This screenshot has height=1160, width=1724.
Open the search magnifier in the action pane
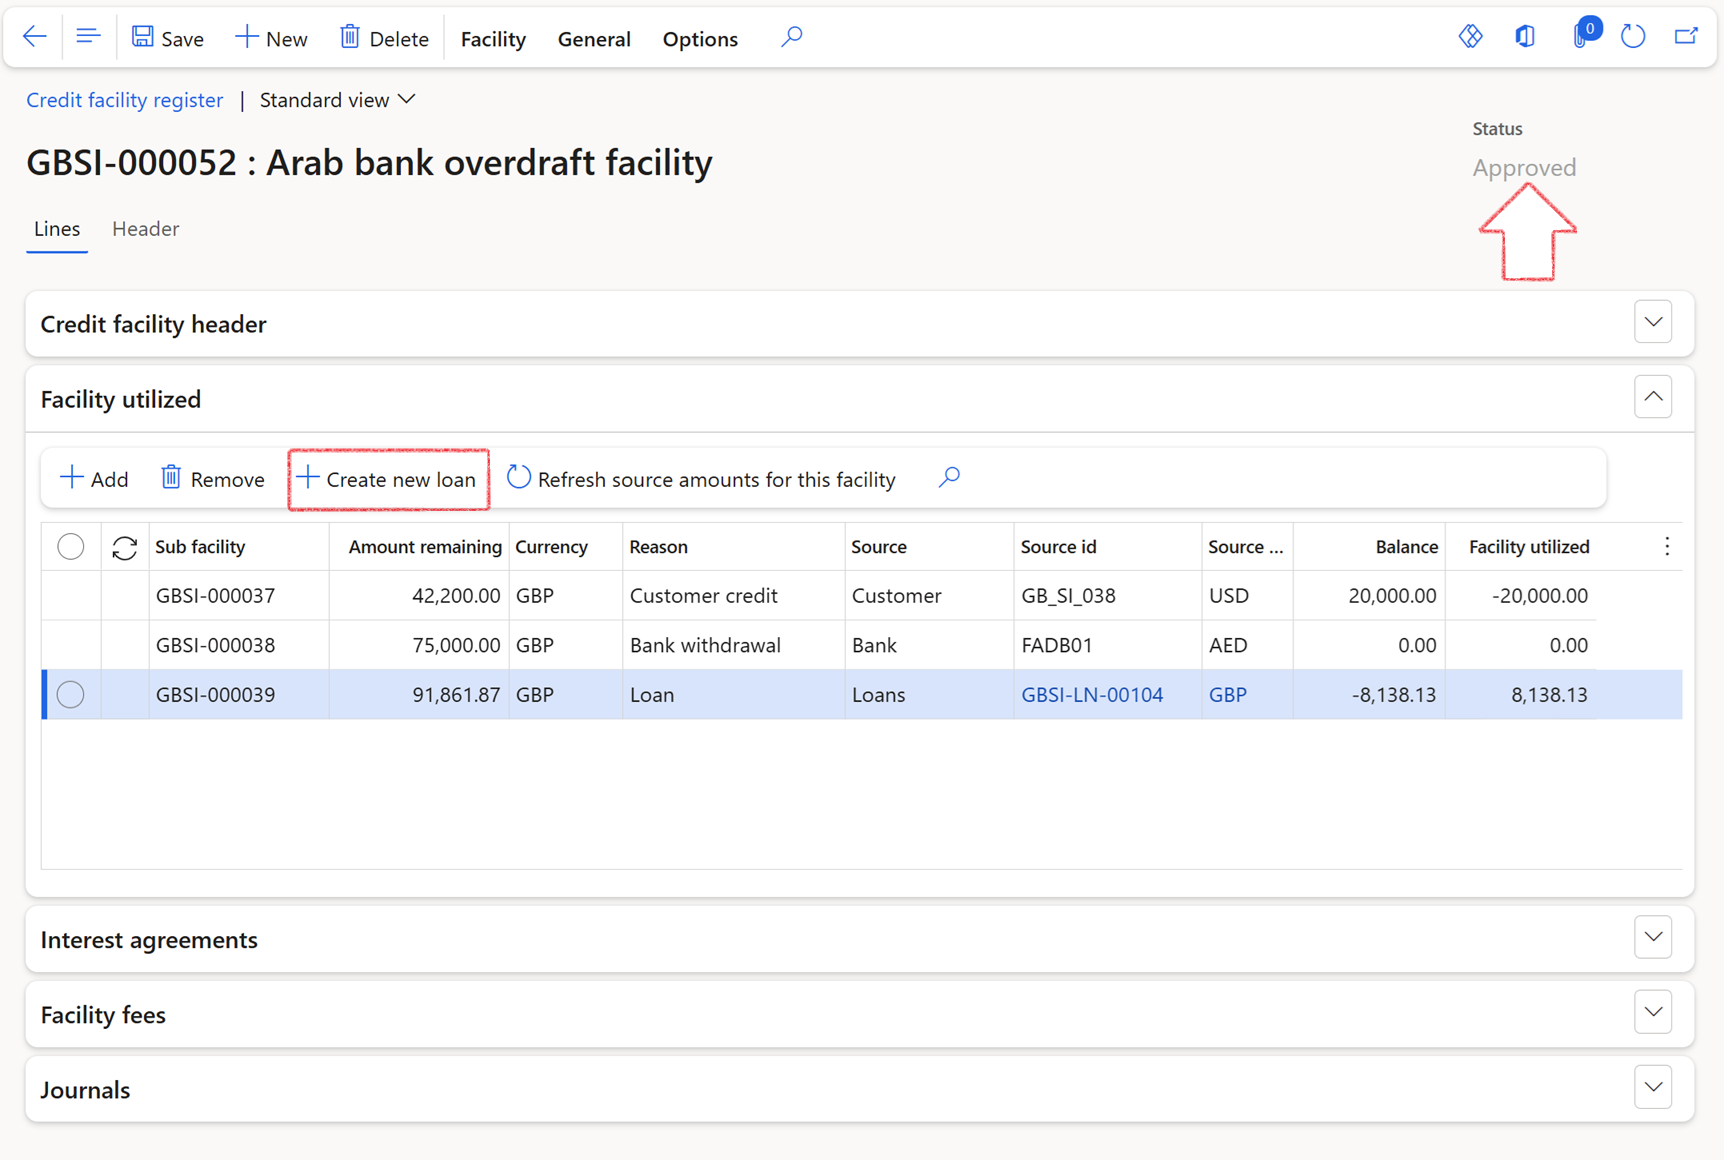791,35
